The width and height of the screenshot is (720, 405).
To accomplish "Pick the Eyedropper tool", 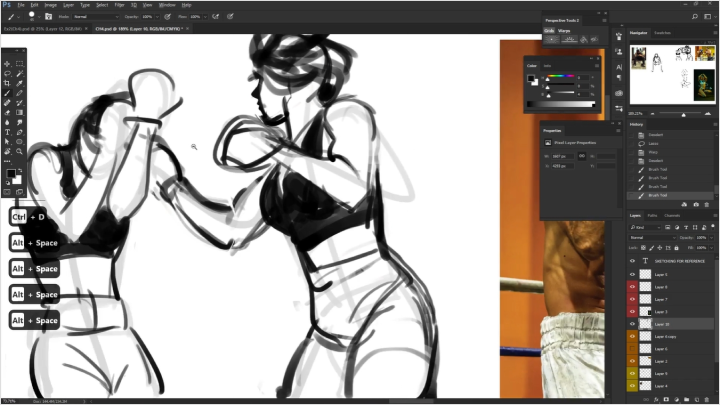I will (19, 83).
